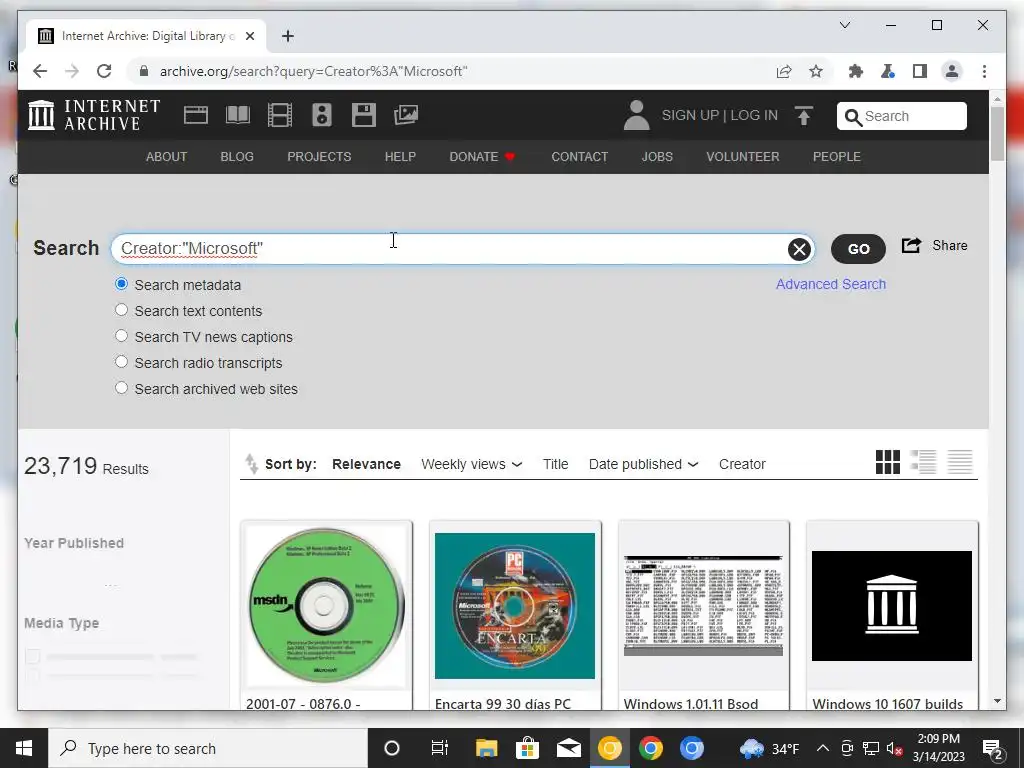
Task: Select Search radio transcripts option
Action: pyautogui.click(x=121, y=362)
